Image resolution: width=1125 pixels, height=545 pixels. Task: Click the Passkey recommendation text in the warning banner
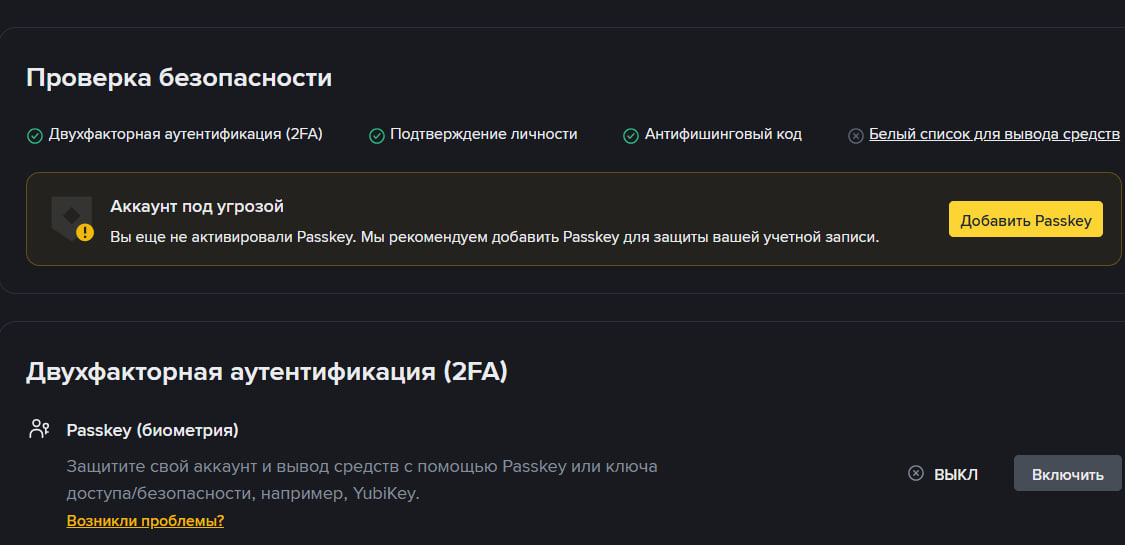click(494, 238)
